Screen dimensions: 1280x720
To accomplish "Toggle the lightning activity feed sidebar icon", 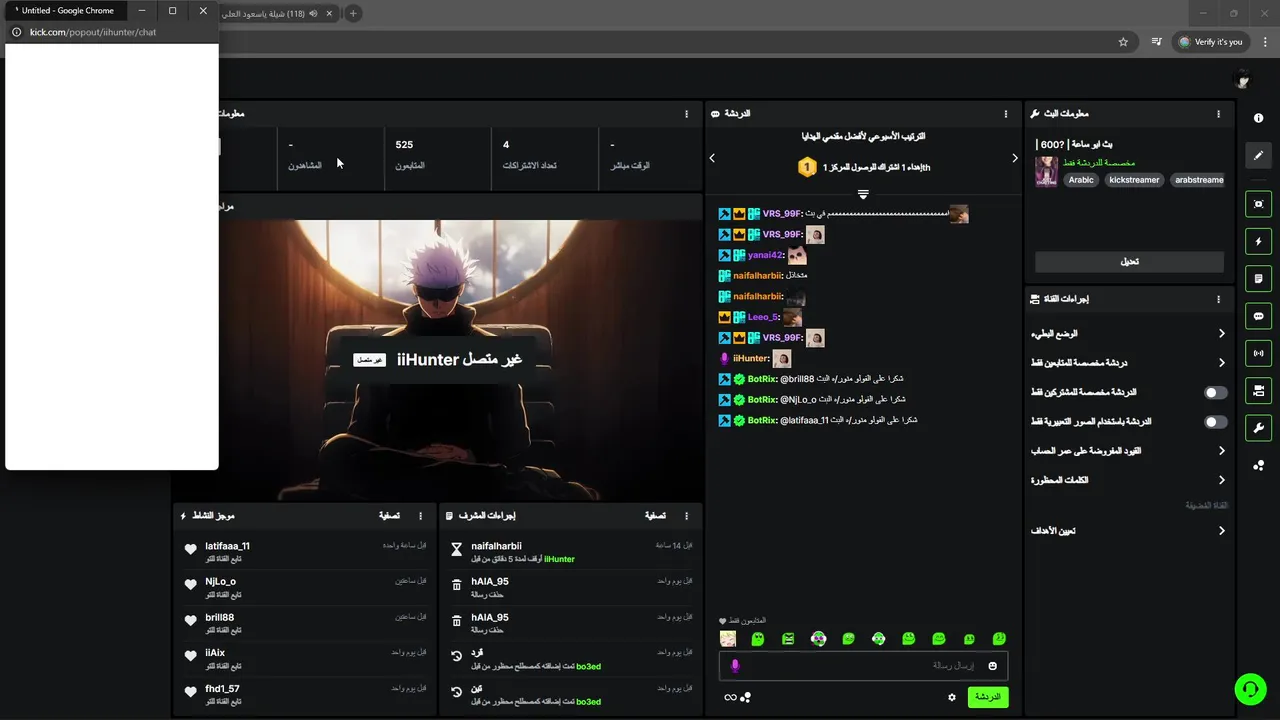I will [x=1258, y=241].
